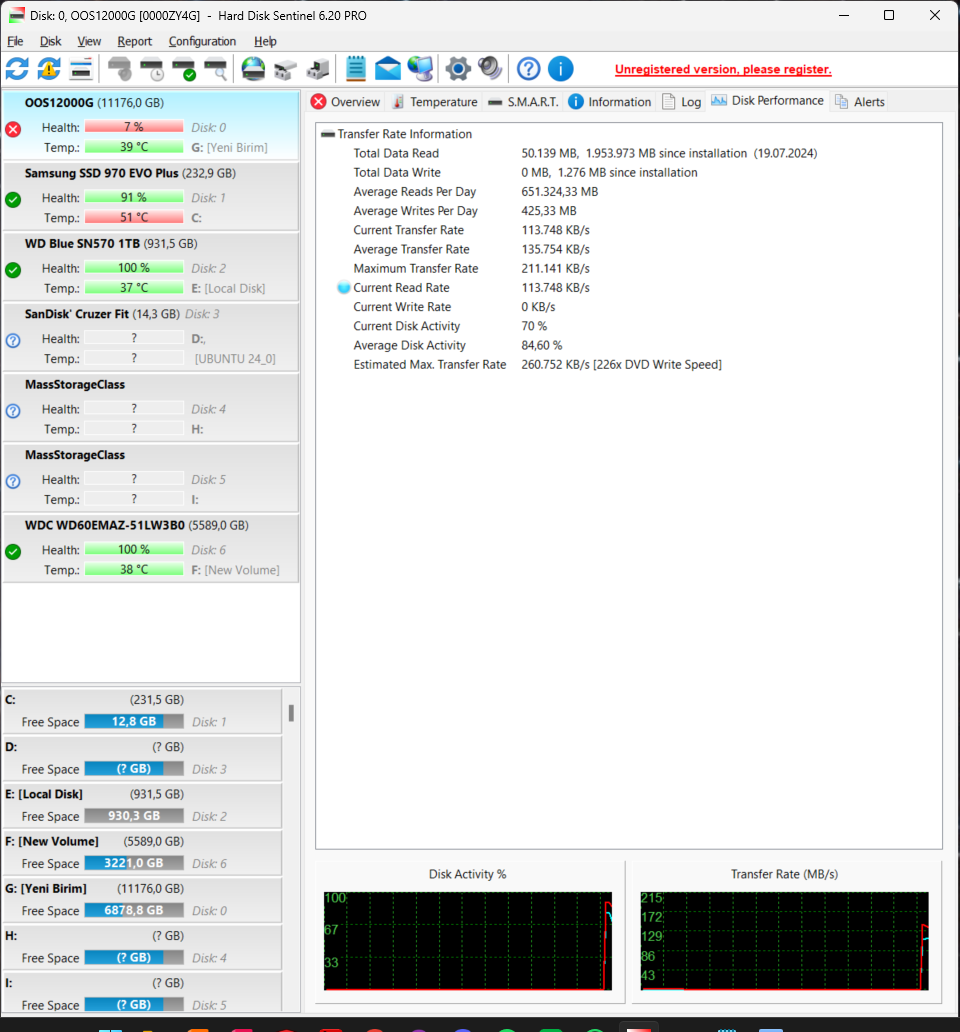Screen dimensions: 960x1032
Task: Click the blue Refresh arrows toolbar icon
Action: coord(16,68)
